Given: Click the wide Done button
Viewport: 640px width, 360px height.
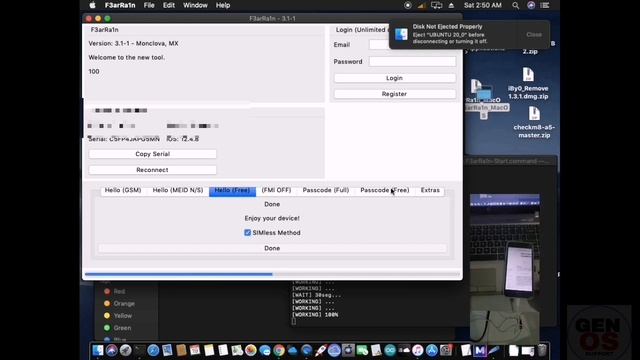Looking at the screenshot, I should coord(272,248).
